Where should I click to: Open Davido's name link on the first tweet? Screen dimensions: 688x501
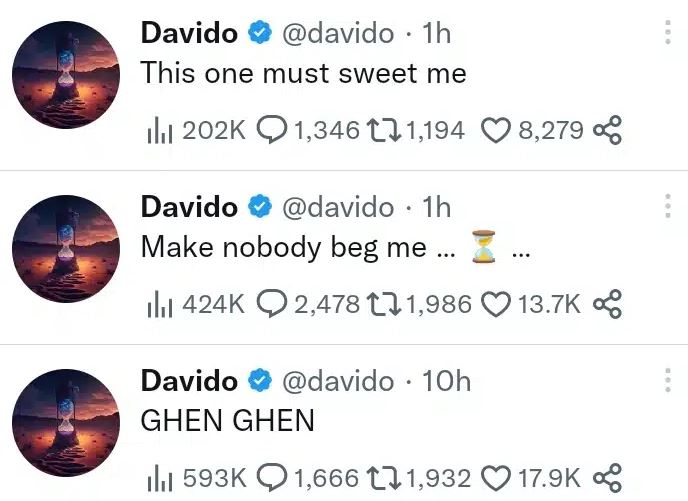pos(189,33)
